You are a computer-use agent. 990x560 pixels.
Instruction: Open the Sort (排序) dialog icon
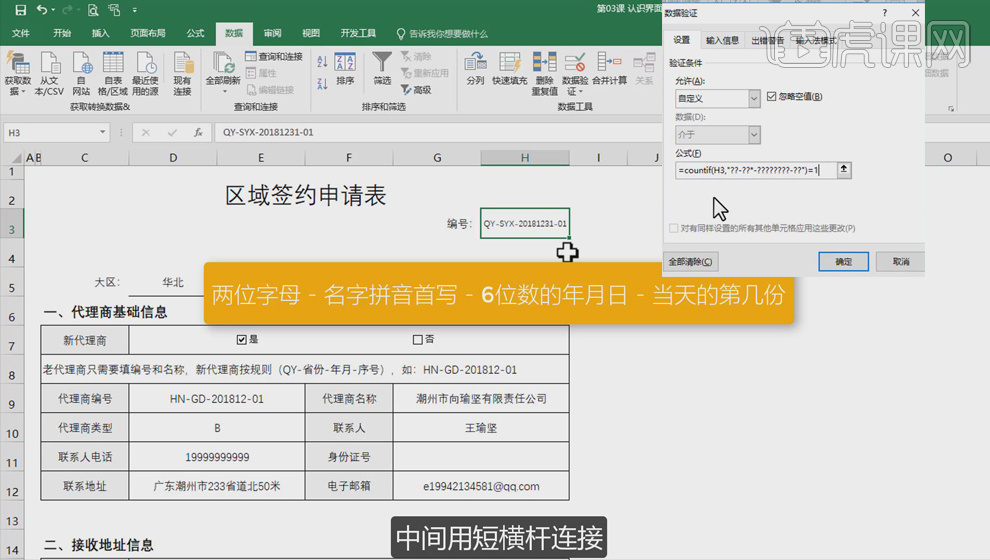pos(345,64)
